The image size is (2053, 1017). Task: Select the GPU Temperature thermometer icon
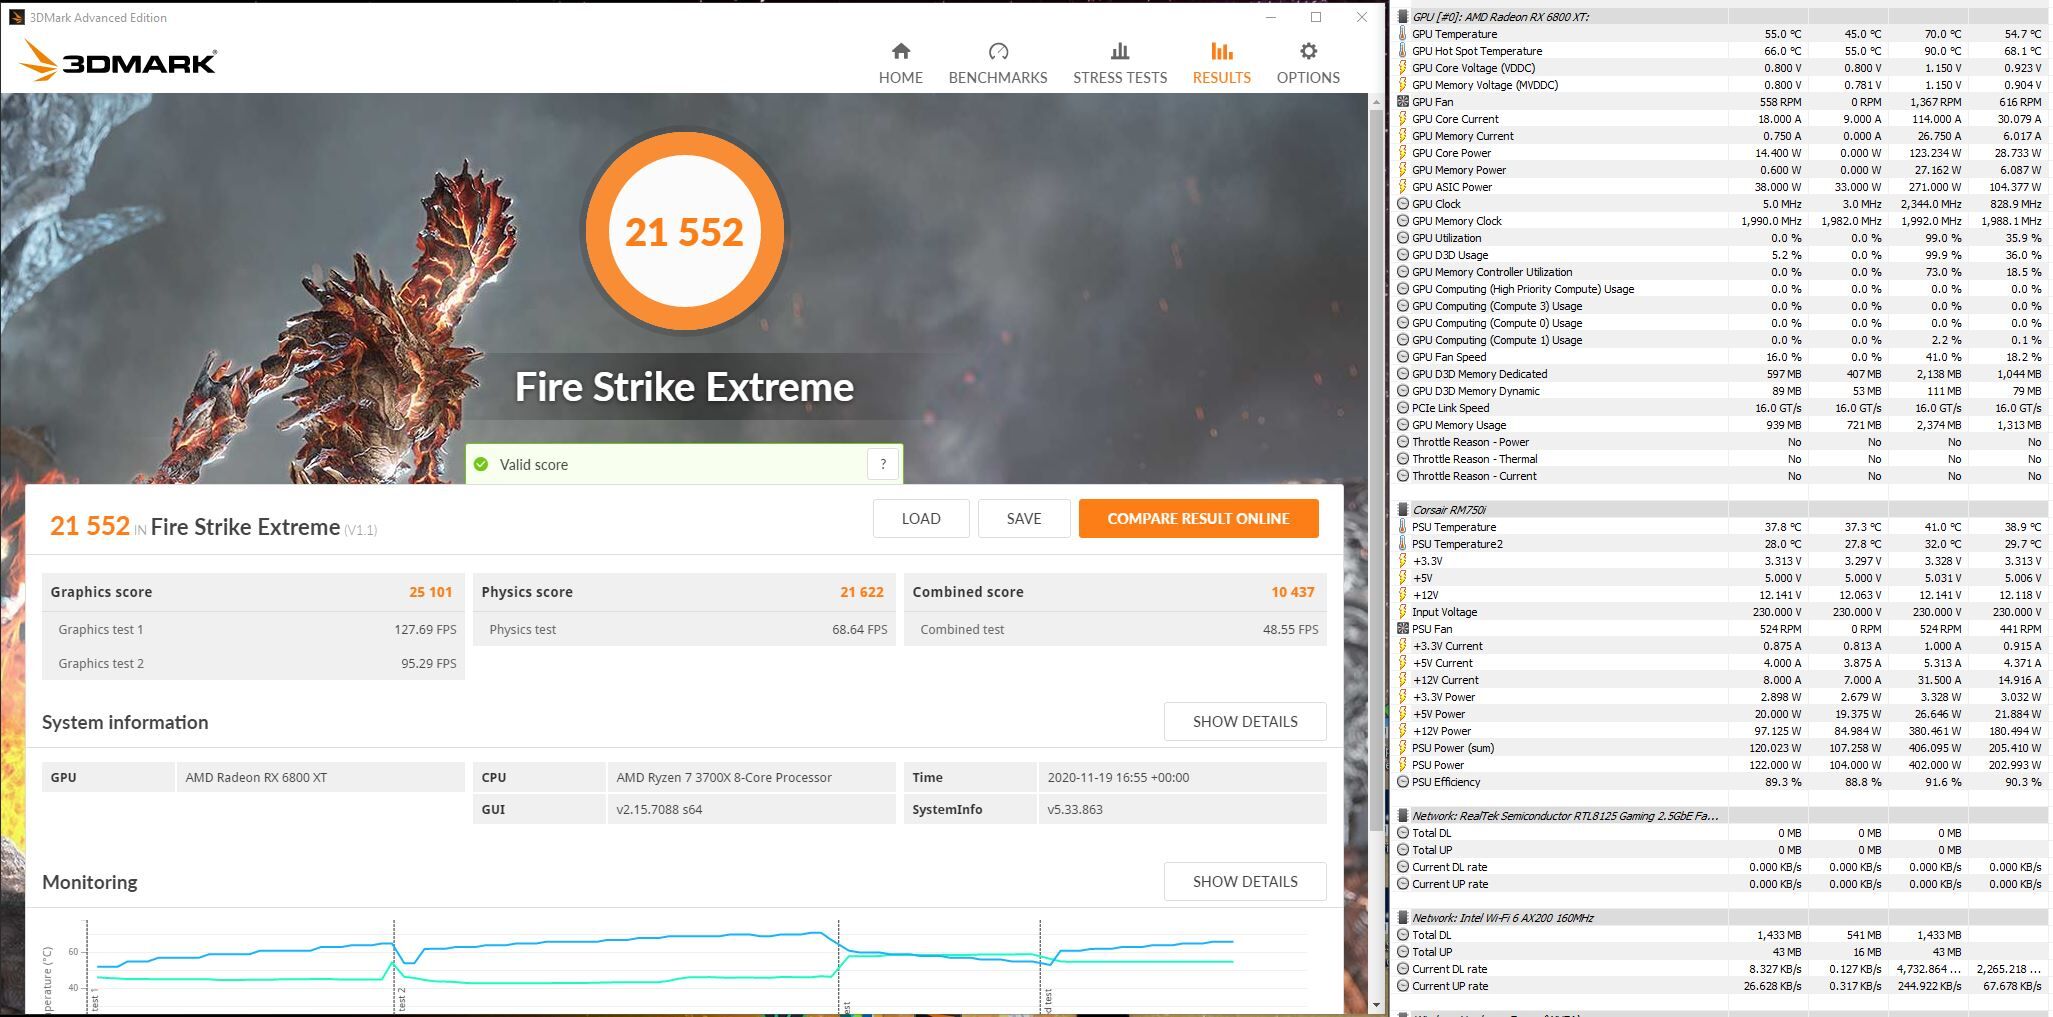(1403, 34)
